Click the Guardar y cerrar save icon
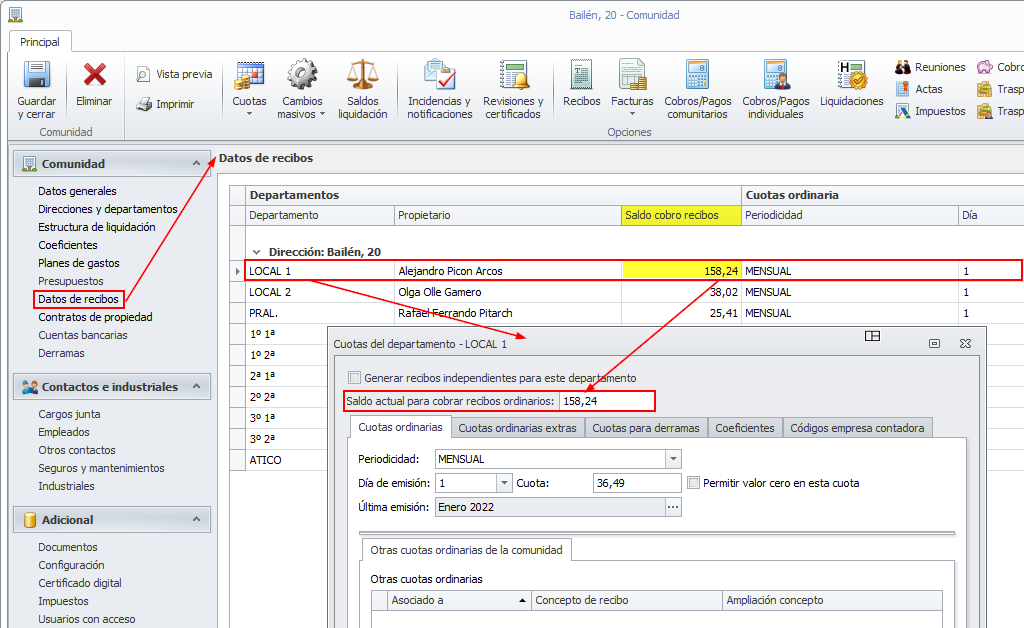This screenshot has width=1024, height=628. click(37, 76)
